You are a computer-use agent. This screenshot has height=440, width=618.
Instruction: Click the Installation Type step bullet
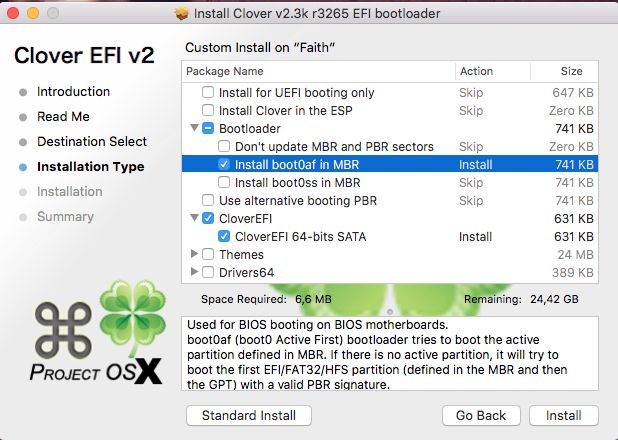(x=23, y=167)
